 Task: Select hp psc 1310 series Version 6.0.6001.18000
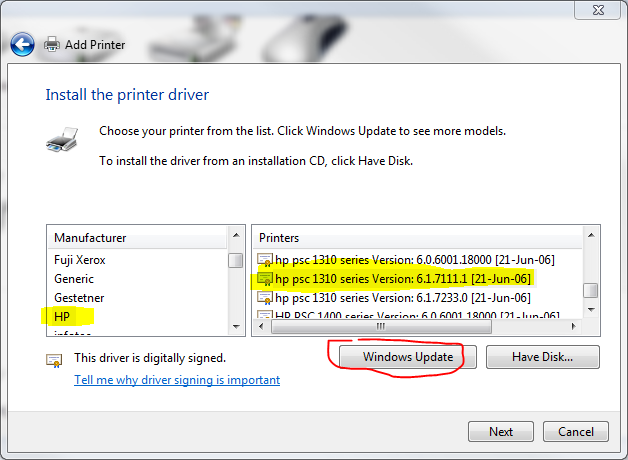415,260
